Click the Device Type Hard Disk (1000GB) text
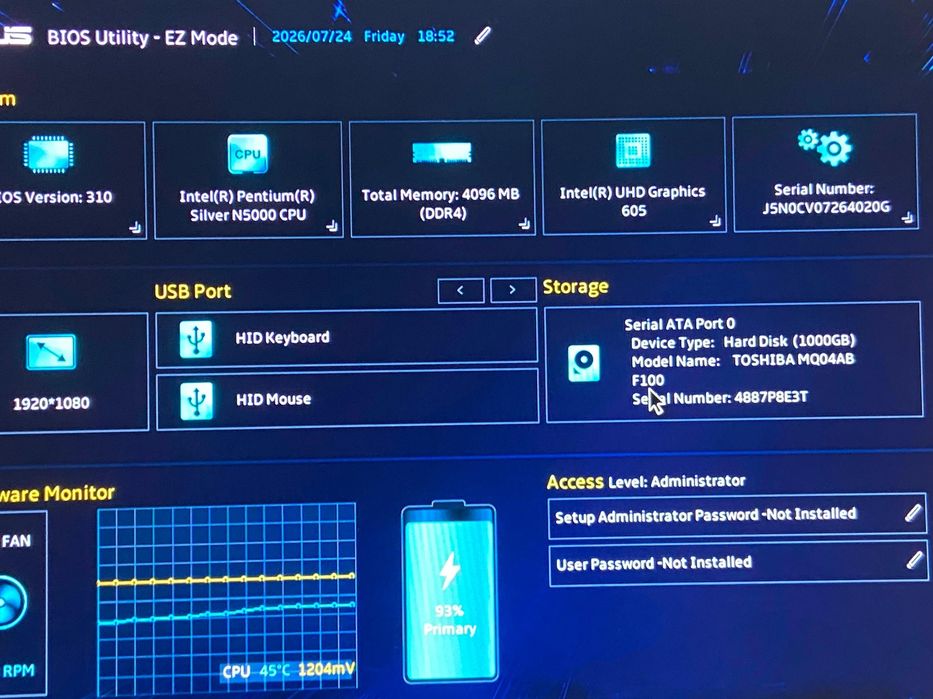This screenshot has height=699, width=933. 743,342
